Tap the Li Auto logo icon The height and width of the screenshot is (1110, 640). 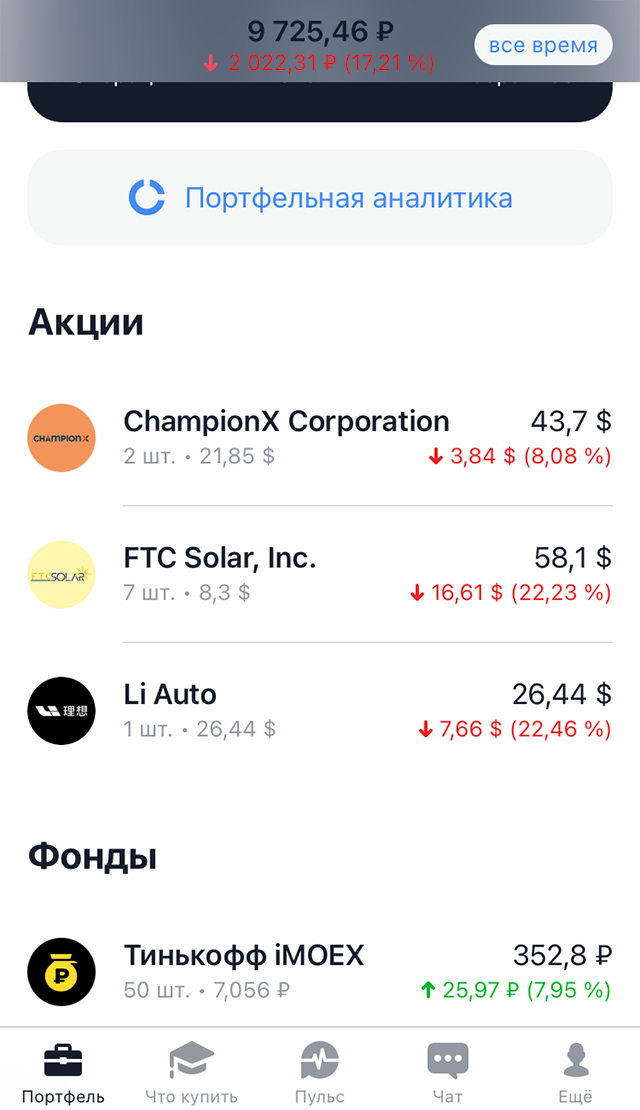[x=62, y=710]
